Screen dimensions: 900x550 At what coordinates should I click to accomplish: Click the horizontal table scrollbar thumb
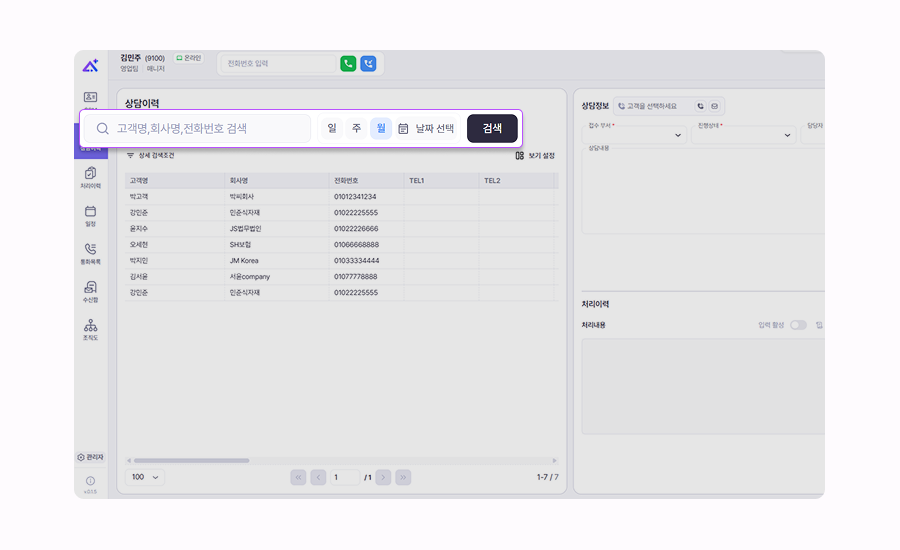point(192,460)
